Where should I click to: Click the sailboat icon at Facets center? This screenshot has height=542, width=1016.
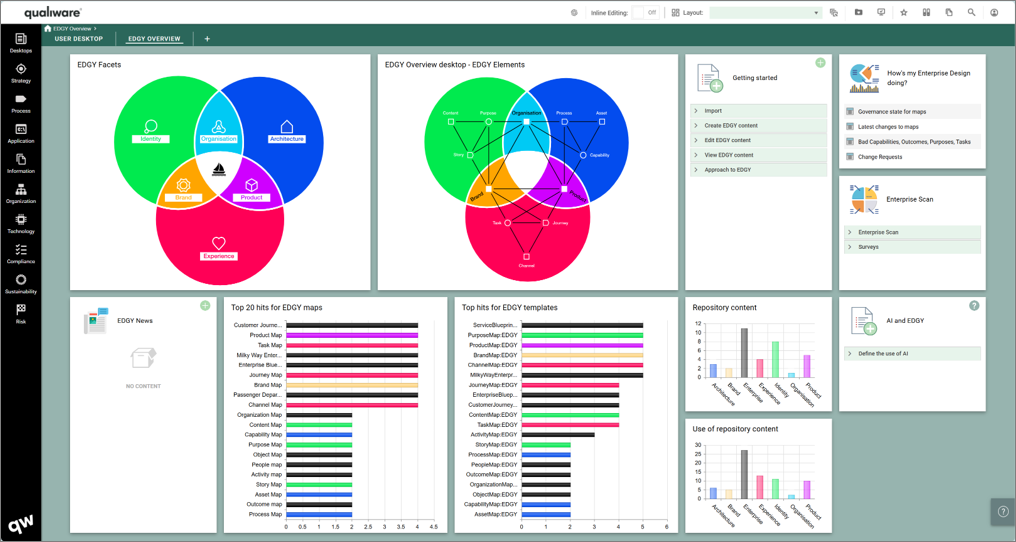coord(219,169)
